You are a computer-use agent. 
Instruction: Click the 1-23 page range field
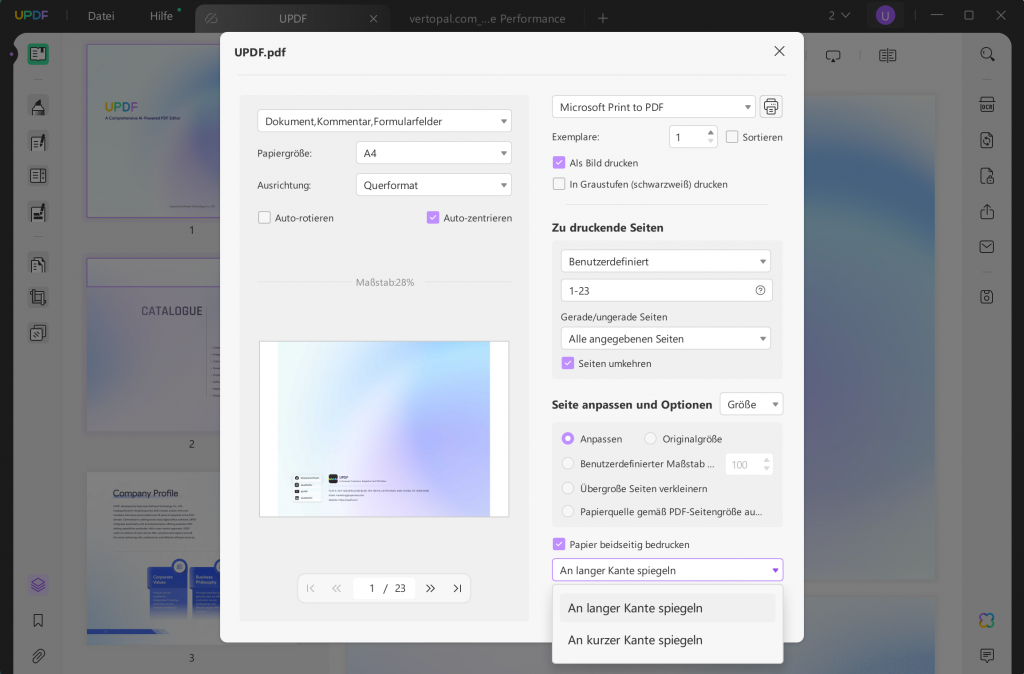point(666,291)
